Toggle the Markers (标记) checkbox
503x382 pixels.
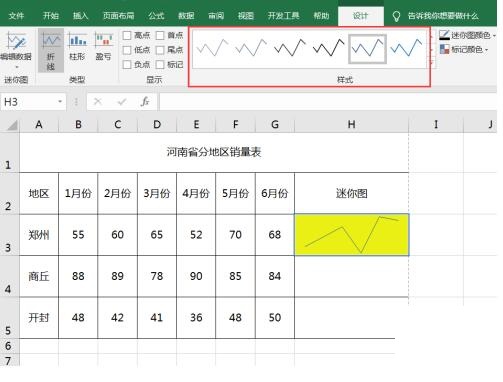[x=160, y=65]
